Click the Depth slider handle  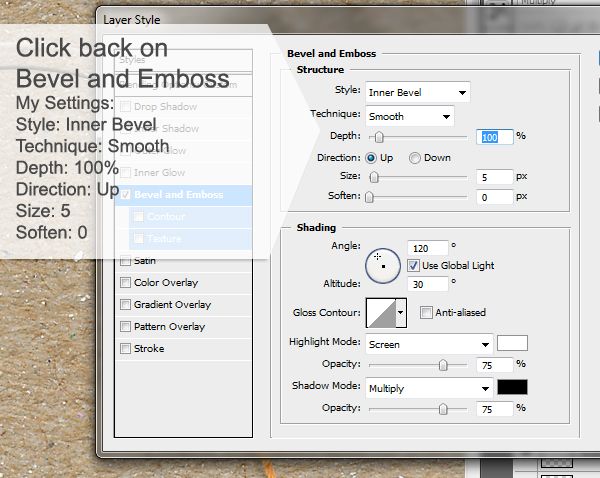point(379,137)
